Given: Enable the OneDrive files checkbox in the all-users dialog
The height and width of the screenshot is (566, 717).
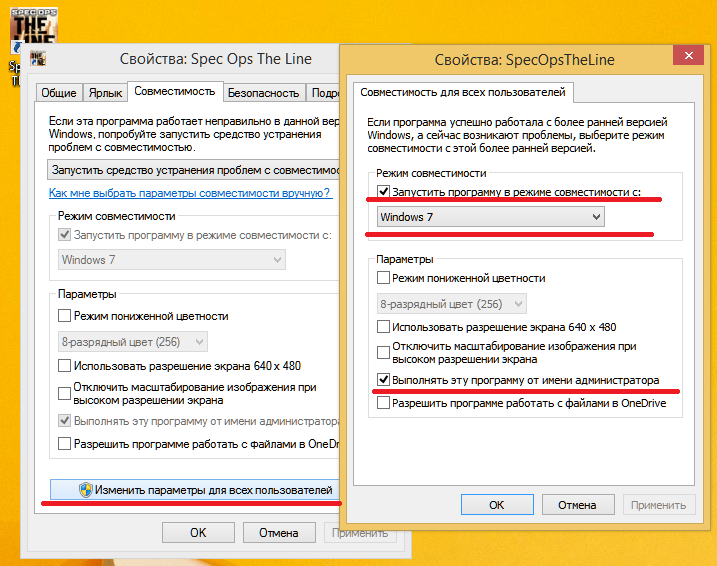Looking at the screenshot, I should point(384,404).
